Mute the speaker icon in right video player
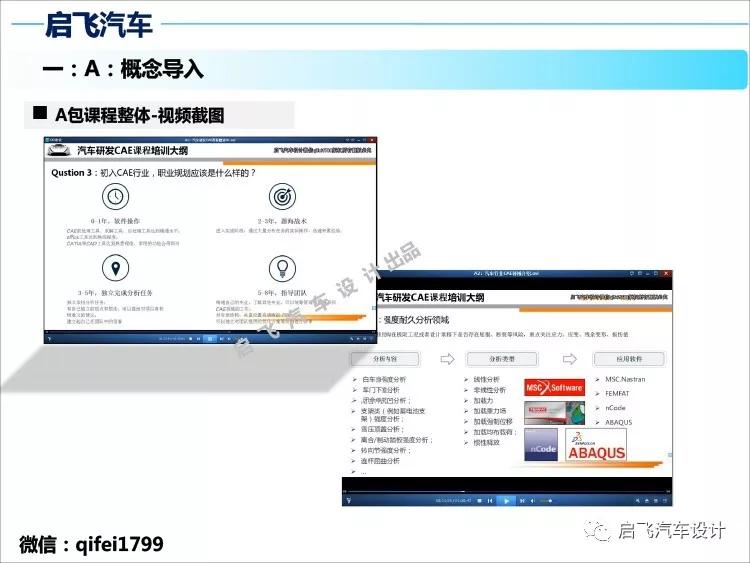Viewport: 750px width, 563px height. pos(532,501)
